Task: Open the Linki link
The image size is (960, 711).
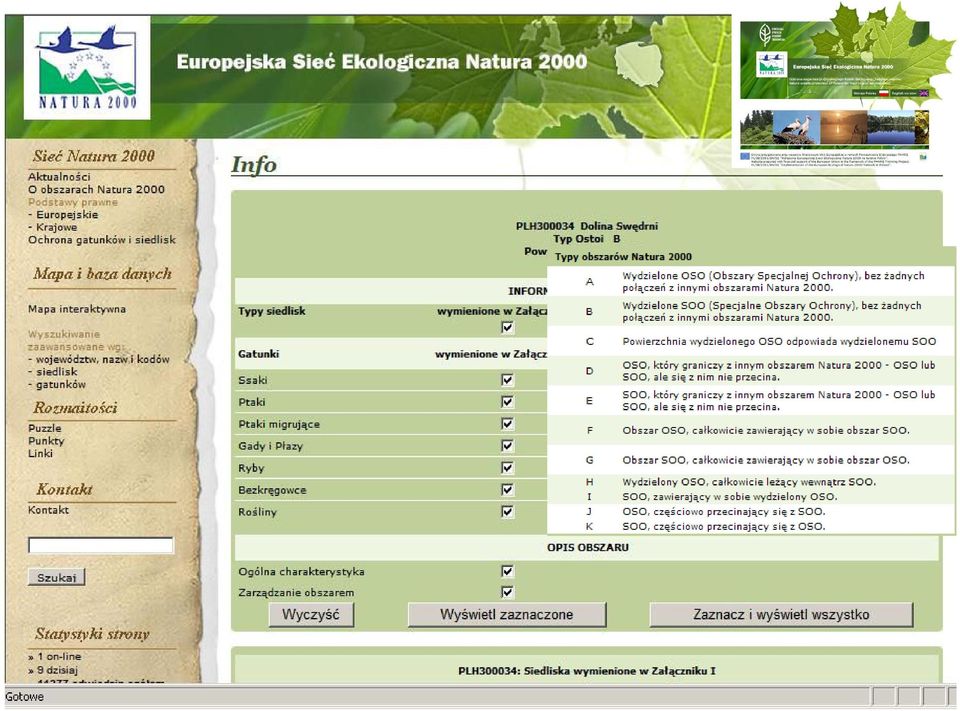Action: coord(40,453)
